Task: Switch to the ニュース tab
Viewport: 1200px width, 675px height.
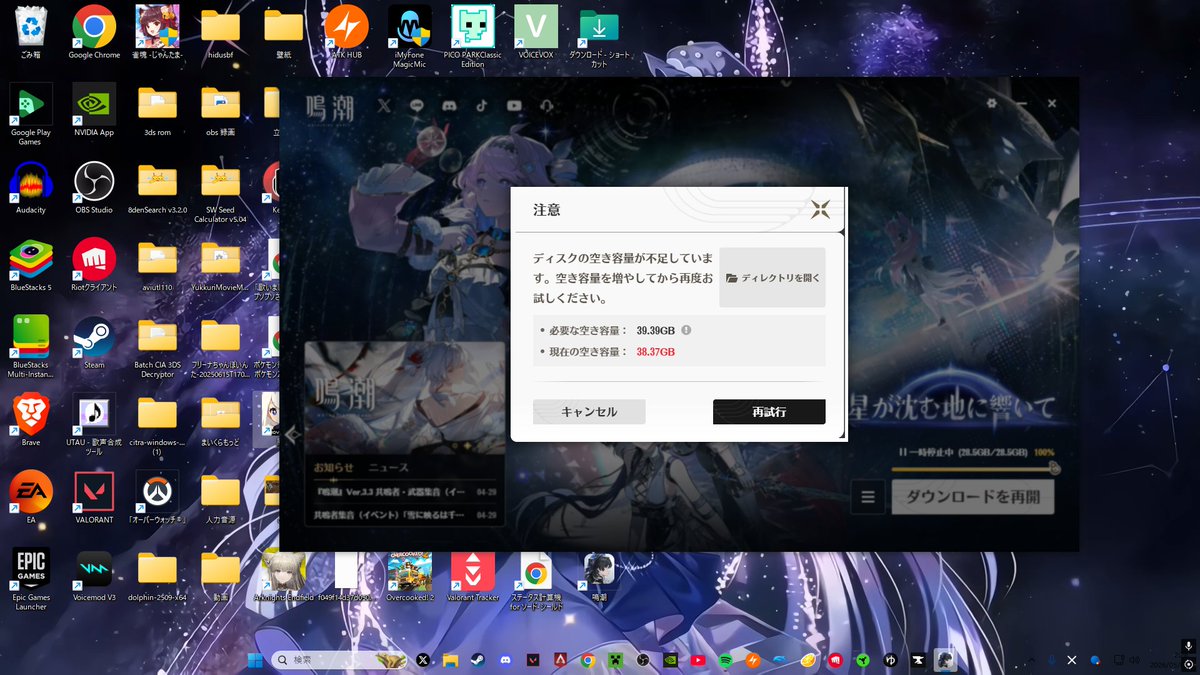Action: 388,467
